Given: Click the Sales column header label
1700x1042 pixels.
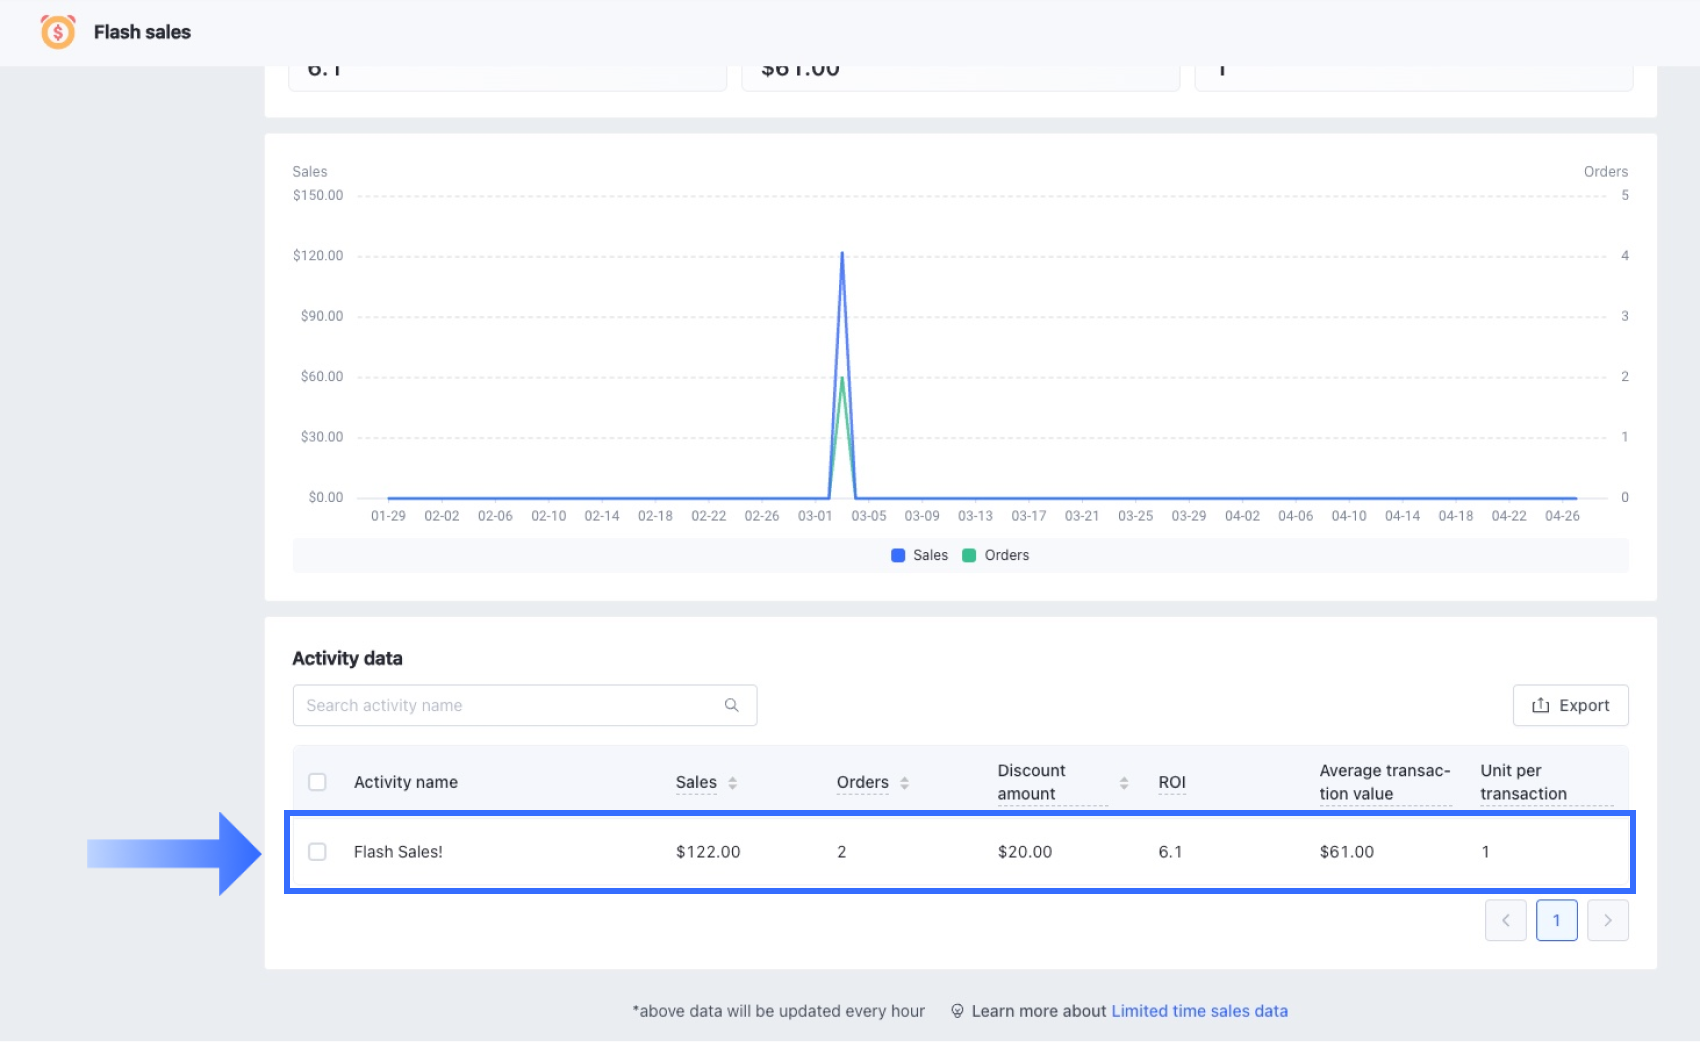Looking at the screenshot, I should coord(696,782).
